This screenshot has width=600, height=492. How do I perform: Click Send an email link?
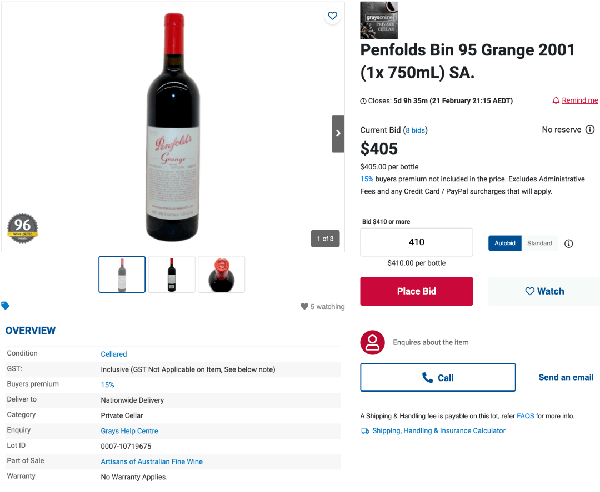[566, 377]
